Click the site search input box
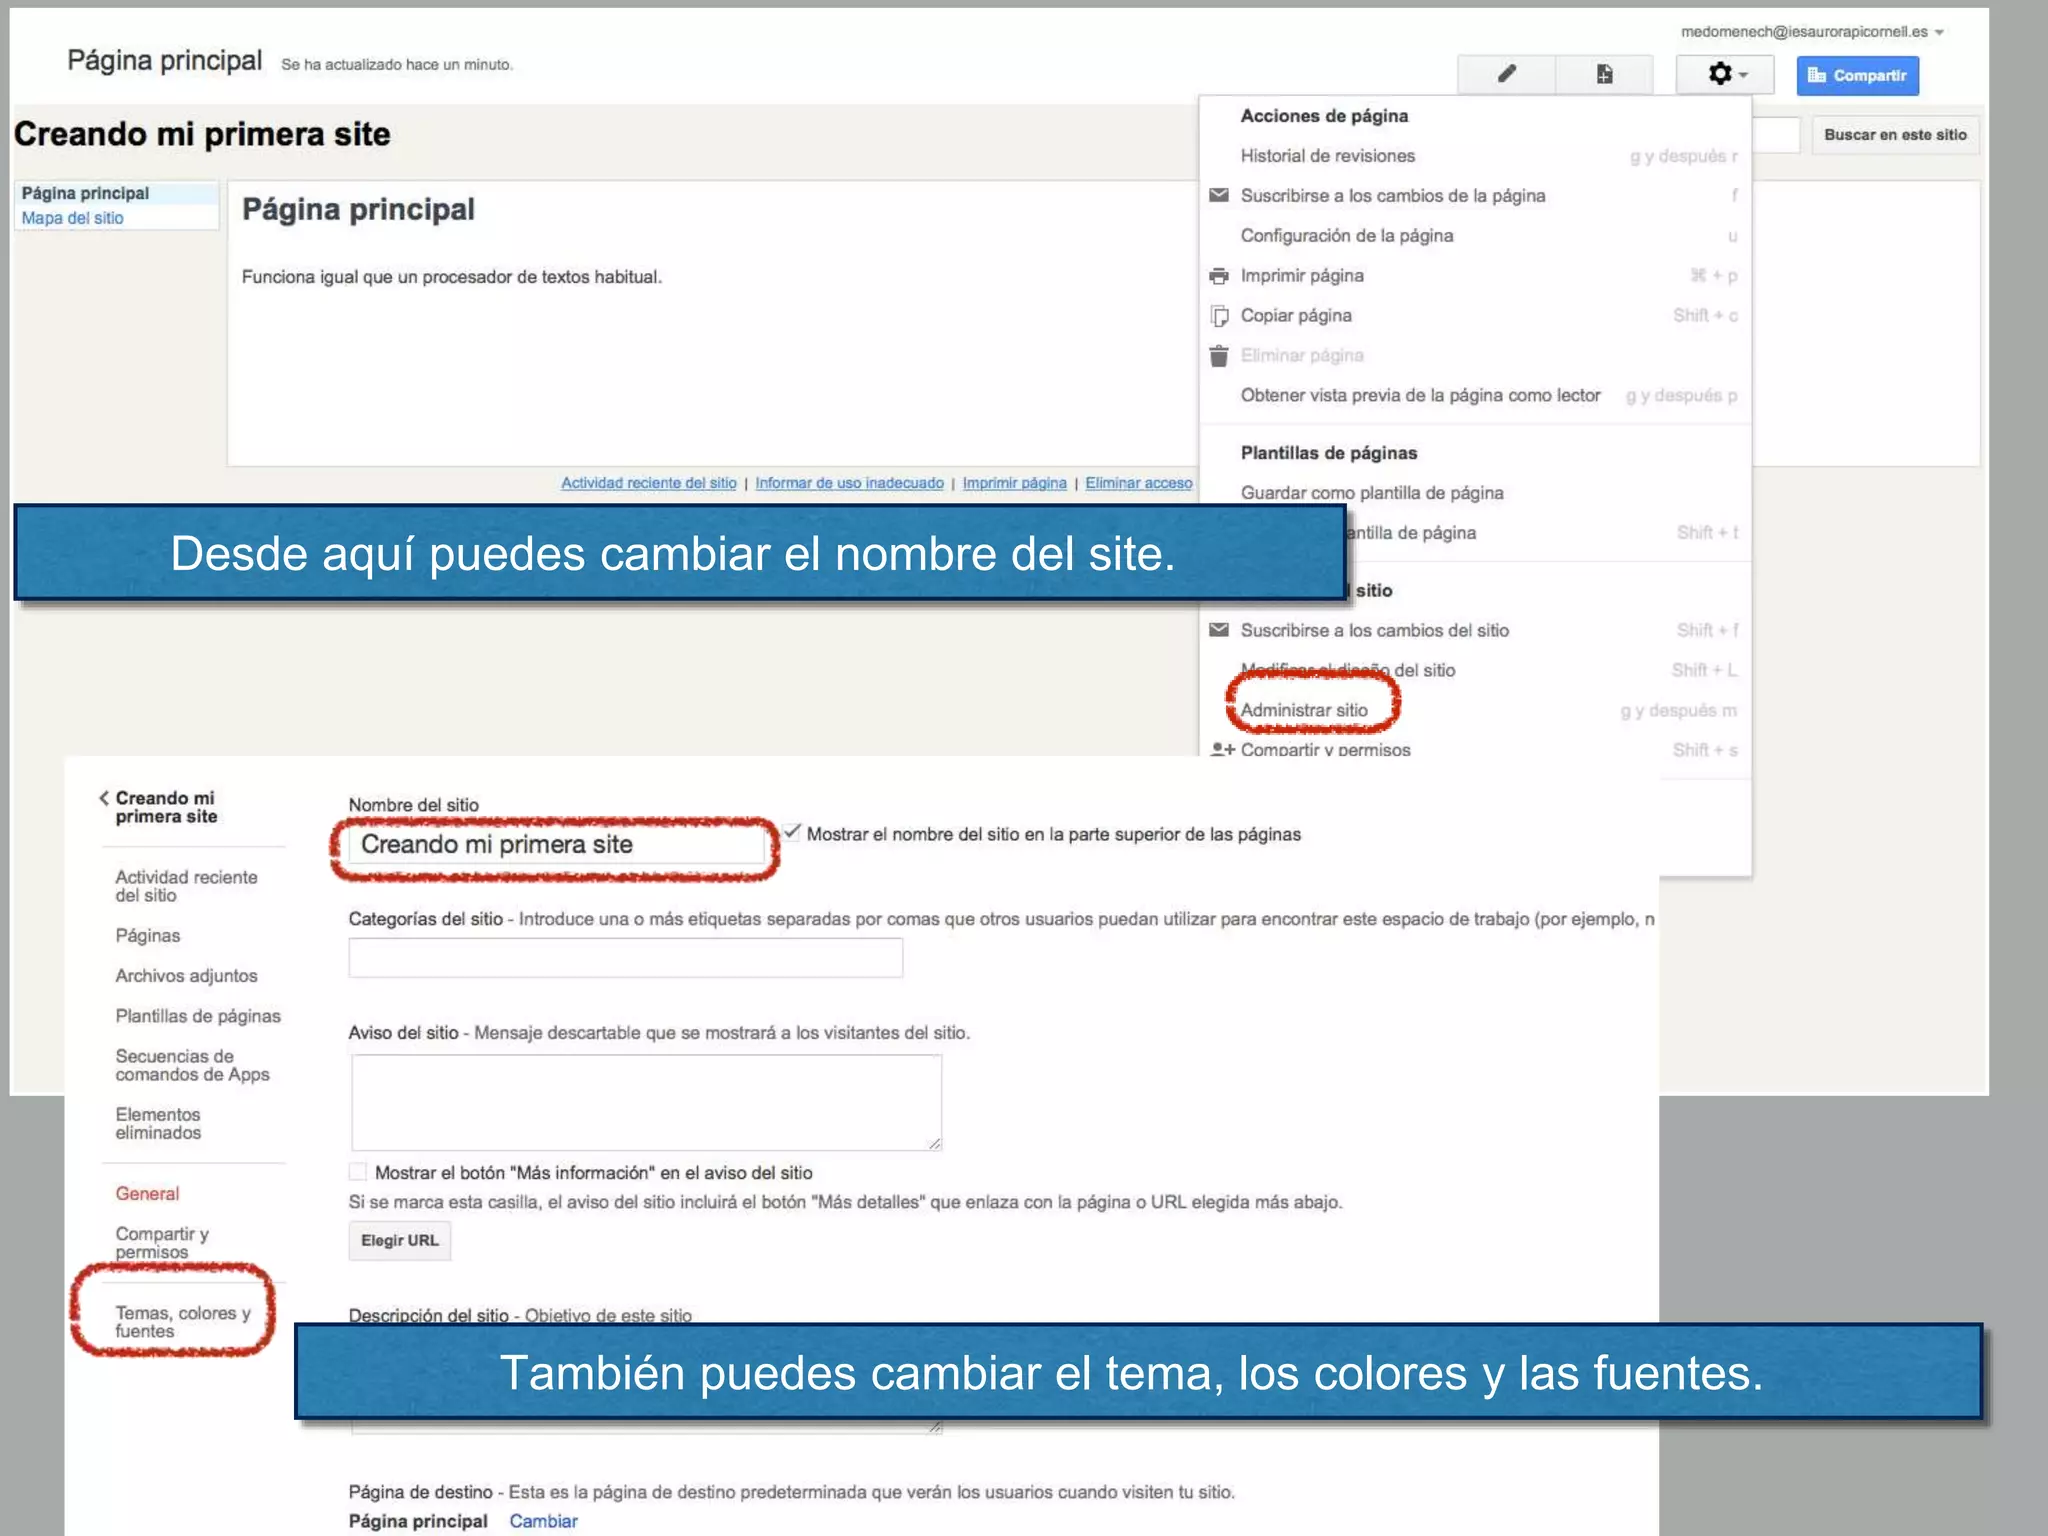Viewport: 2048px width, 1536px height. 1776,135
